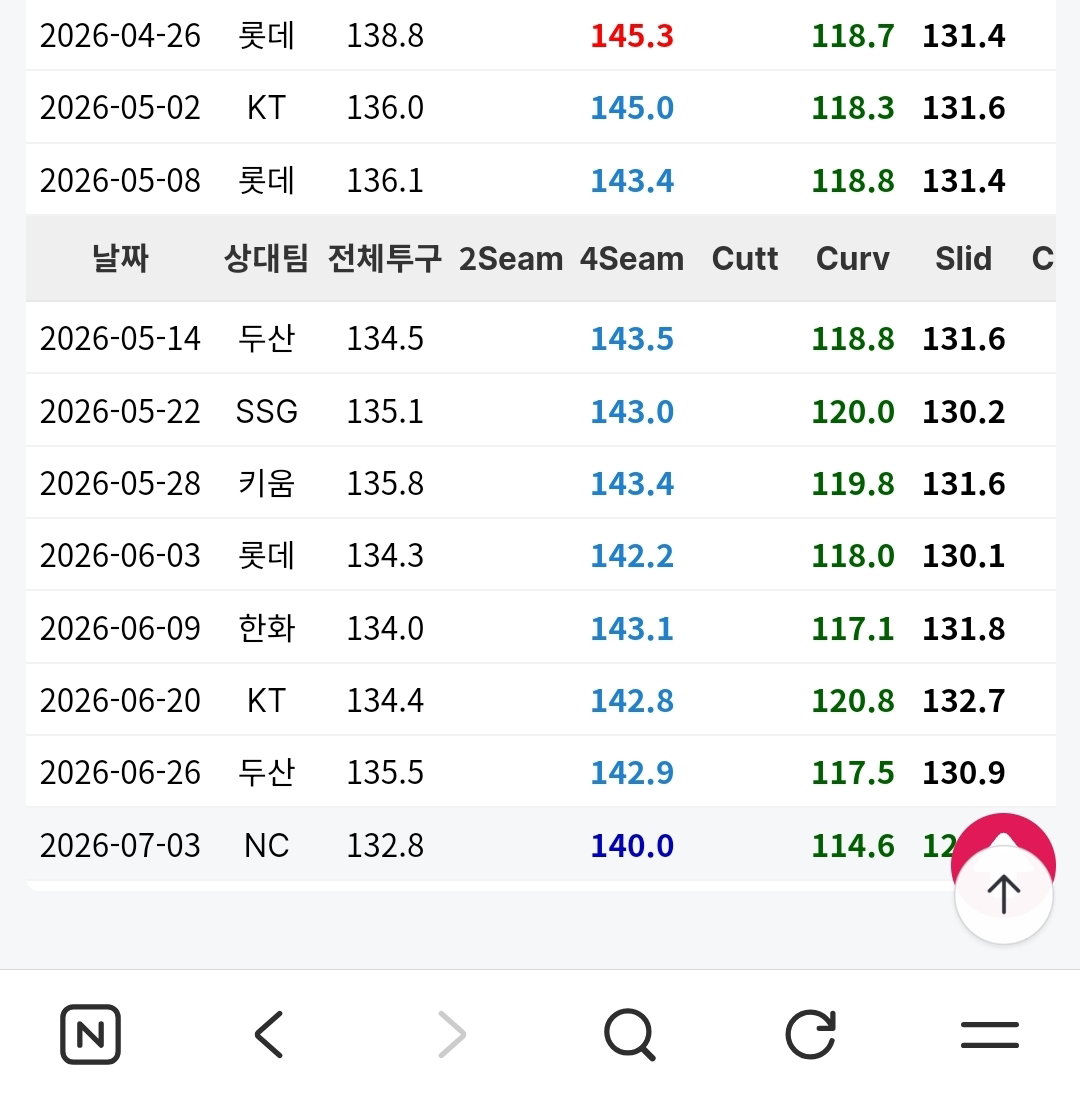1080x1099 pixels.
Task: Go back with the left arrow icon
Action: pos(269,1034)
